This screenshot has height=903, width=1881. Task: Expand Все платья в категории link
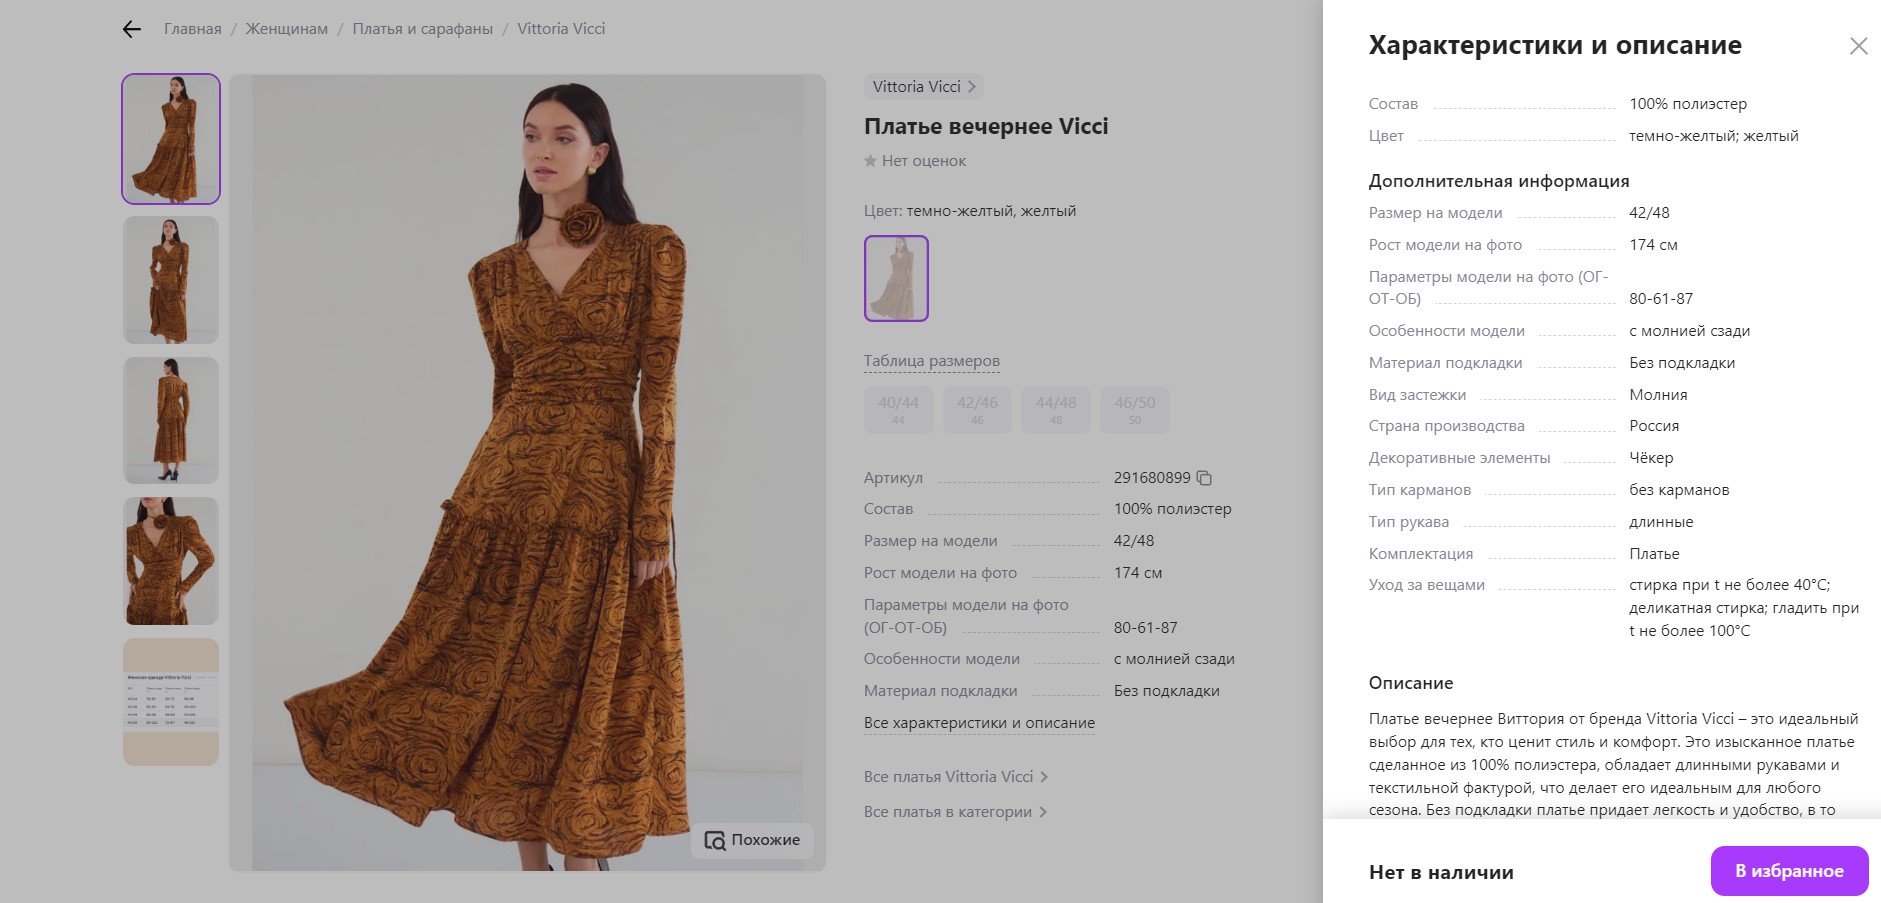coord(955,812)
